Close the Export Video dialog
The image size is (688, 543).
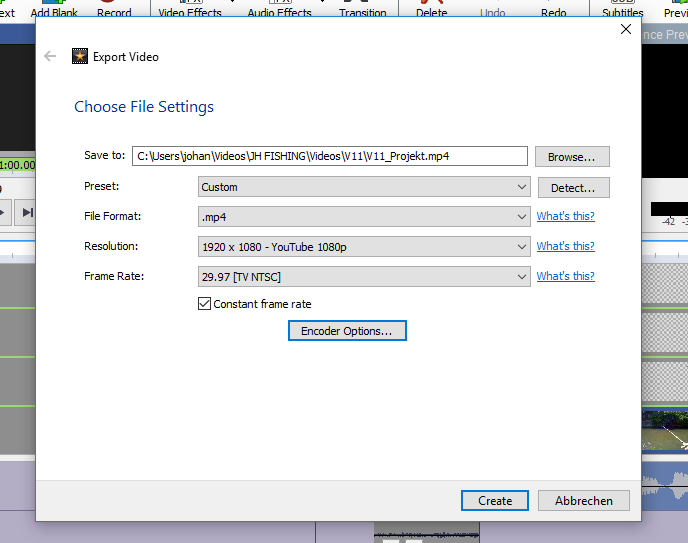(x=626, y=30)
